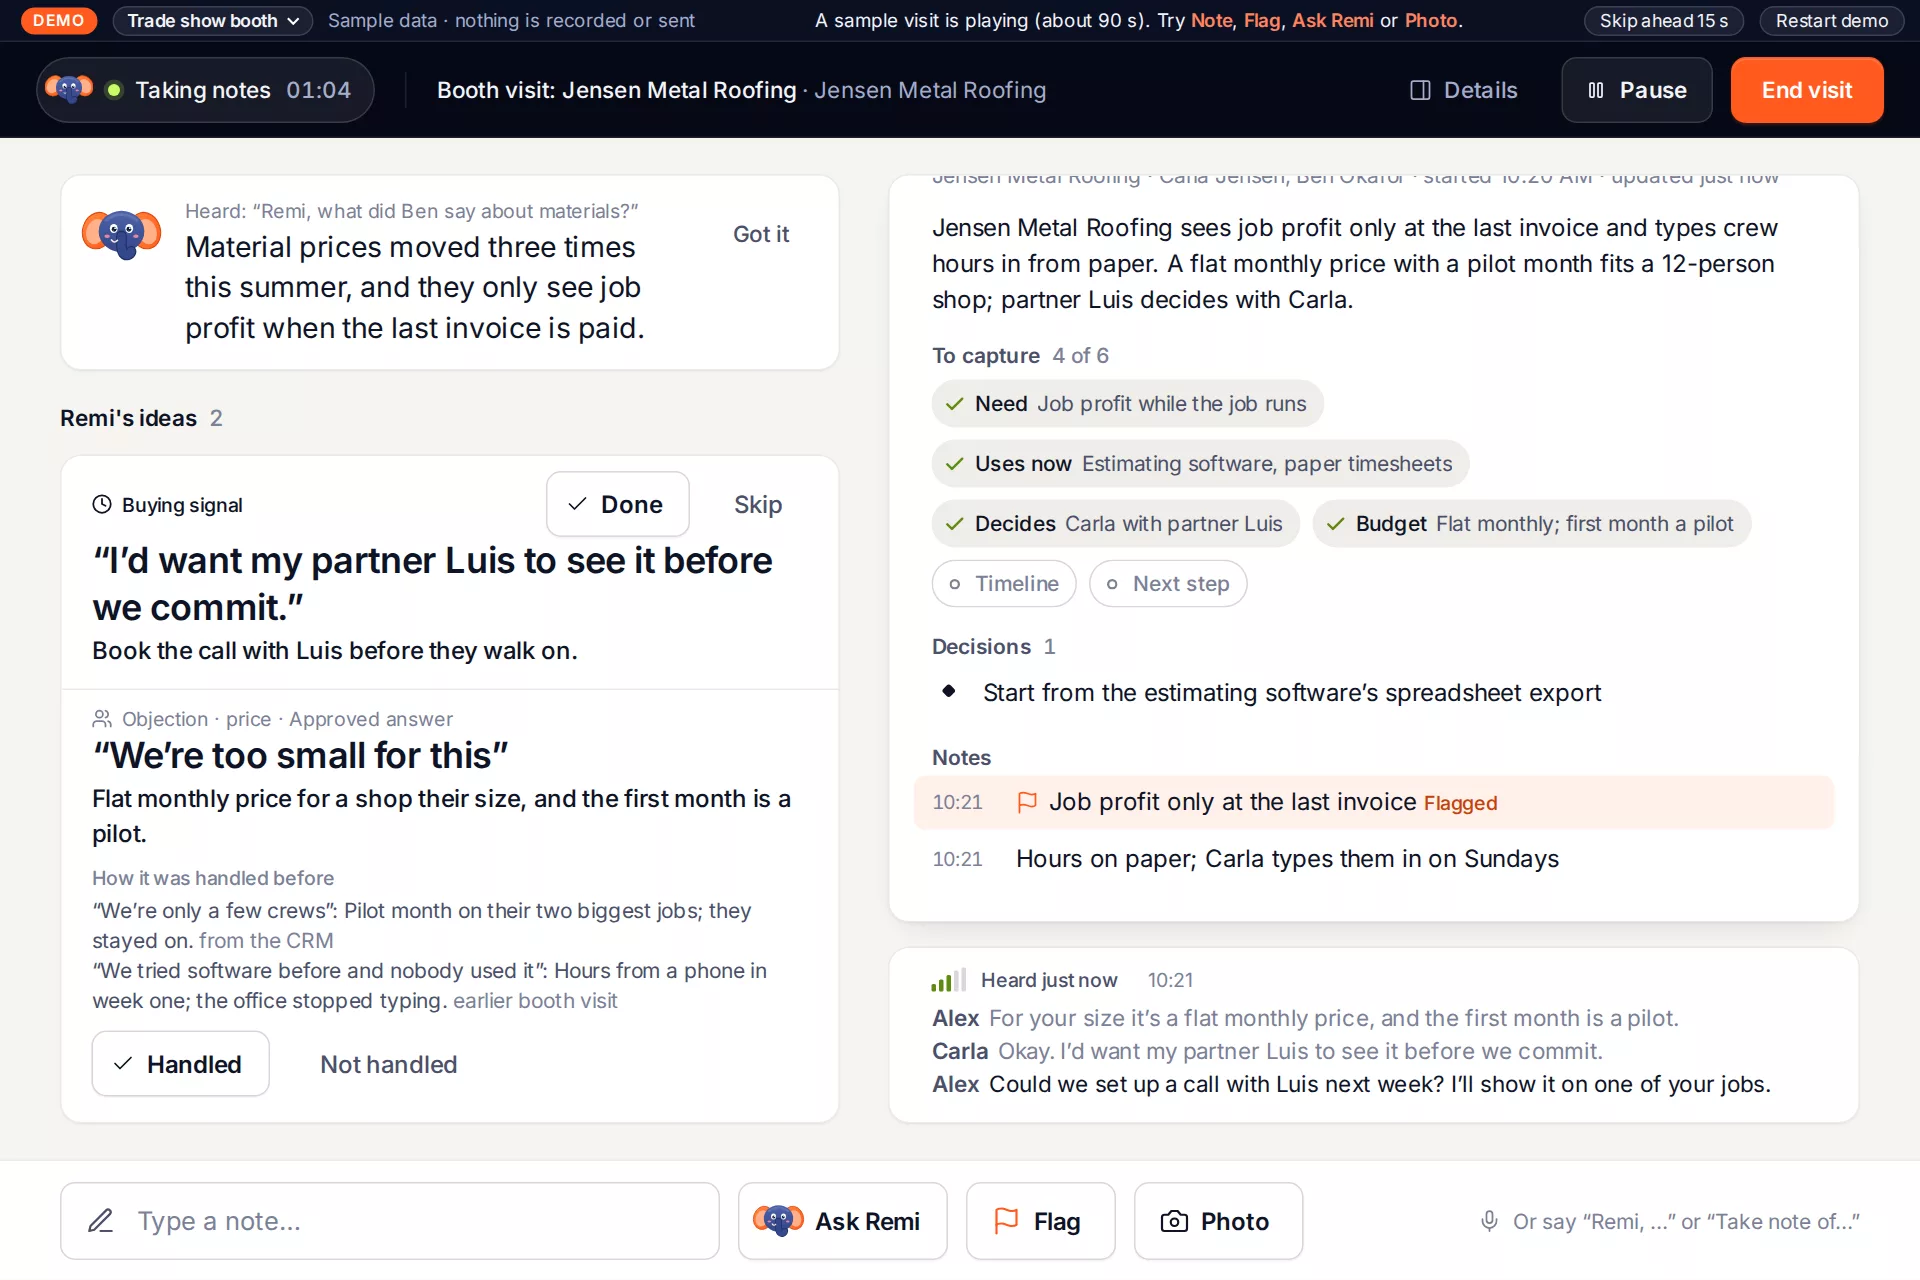Open the Trade show booth dropdown
The width and height of the screenshot is (1920, 1280).
coord(212,21)
